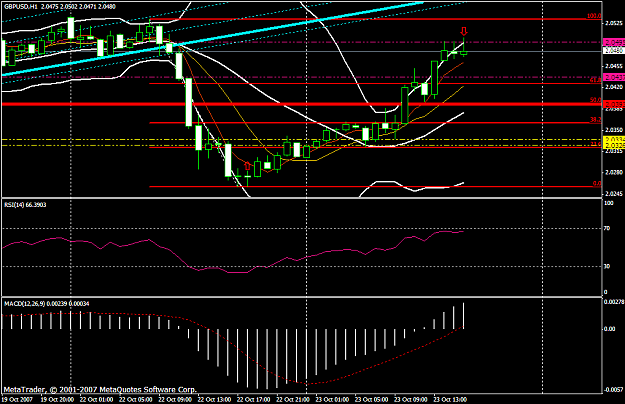The height and width of the screenshot is (404, 625).
Task: Click the GBPUSD,H1 chart title text
Action: [21, 6]
